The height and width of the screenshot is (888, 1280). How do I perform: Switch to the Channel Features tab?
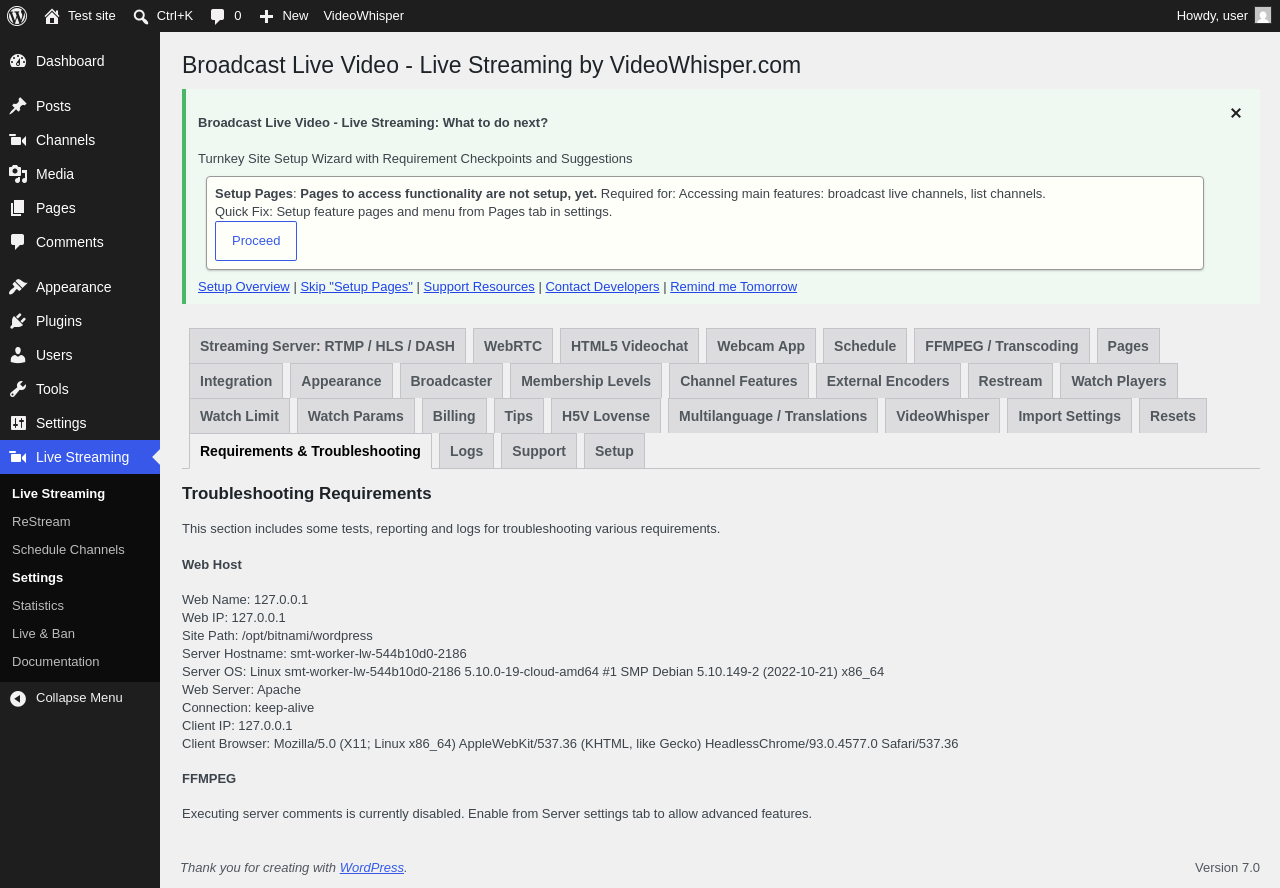[x=739, y=381]
